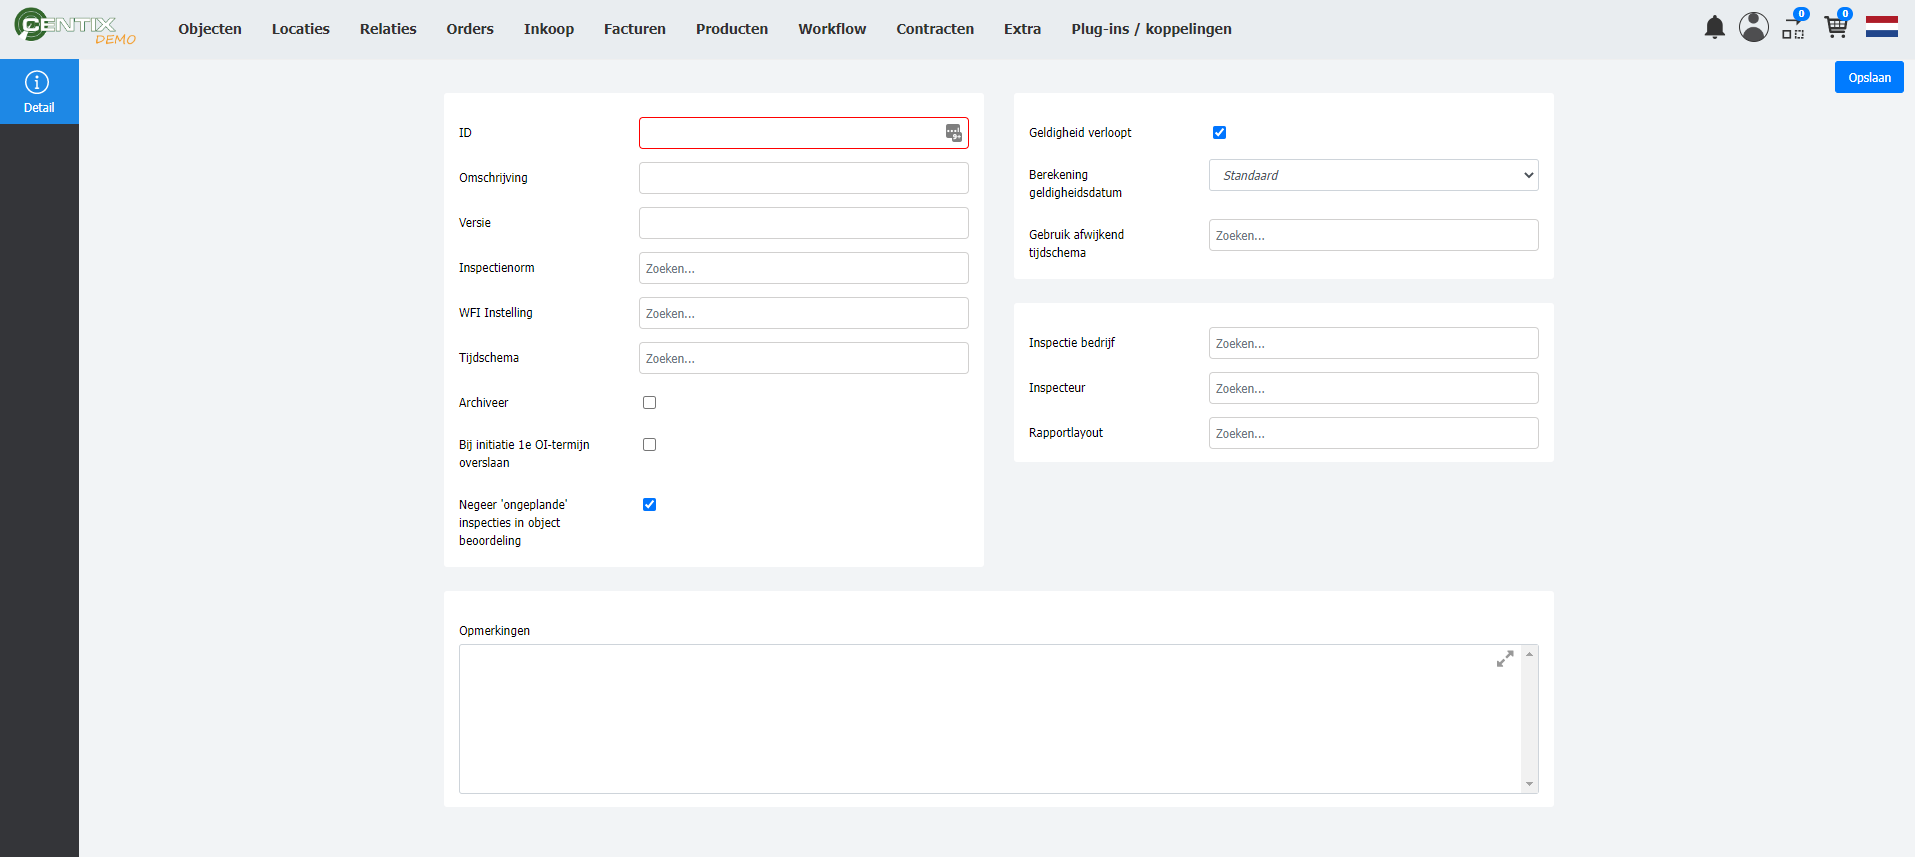1915x857 pixels.
Task: Open the notifications bell icon
Action: coord(1714,27)
